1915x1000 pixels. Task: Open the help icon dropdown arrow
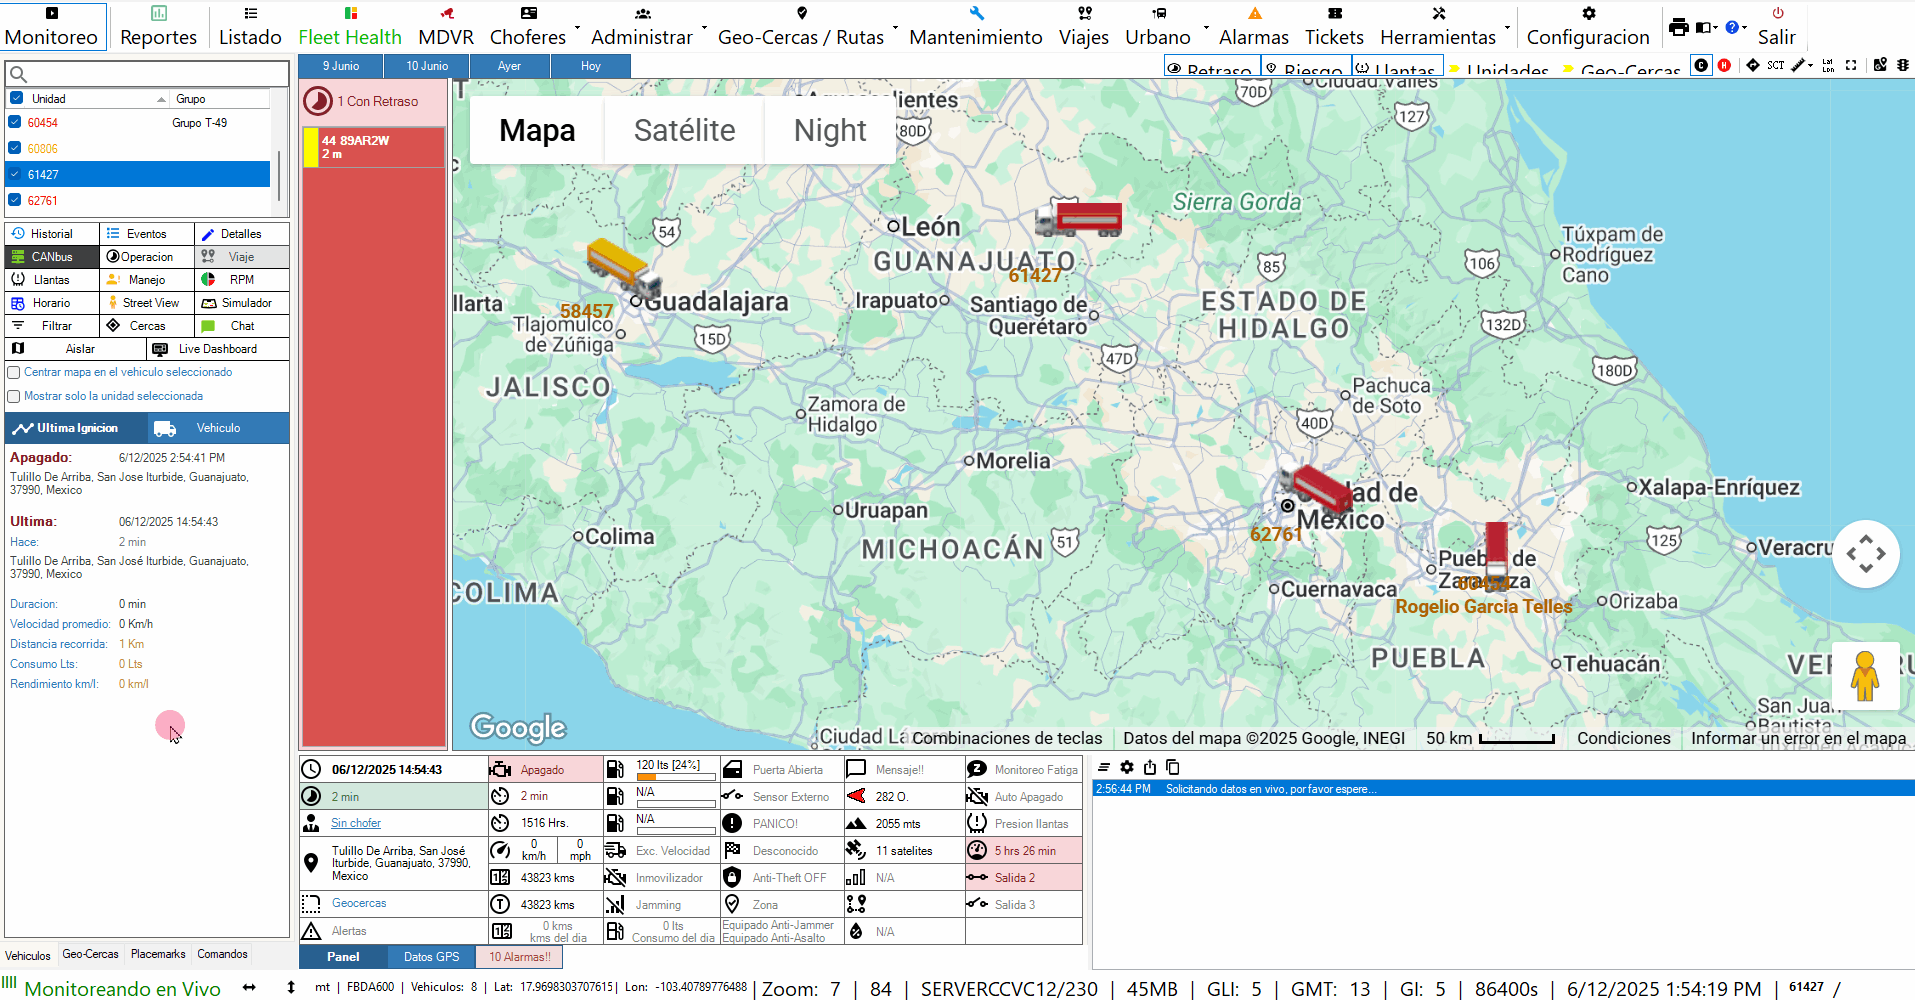[x=1745, y=27]
